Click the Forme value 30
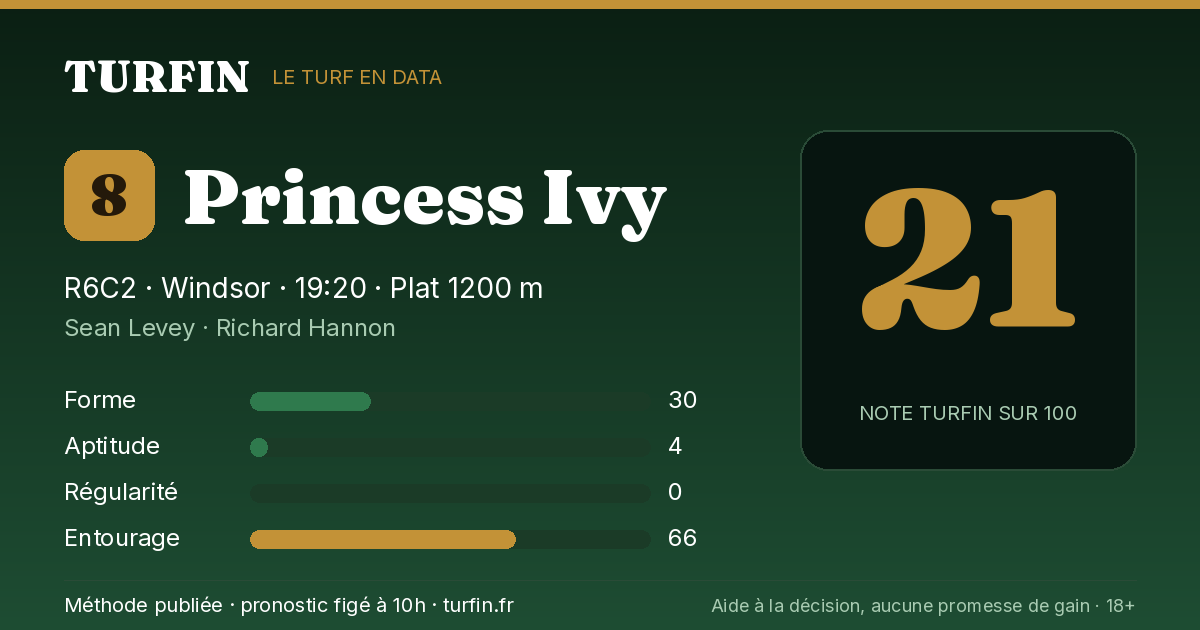This screenshot has width=1200, height=630. tap(682, 400)
